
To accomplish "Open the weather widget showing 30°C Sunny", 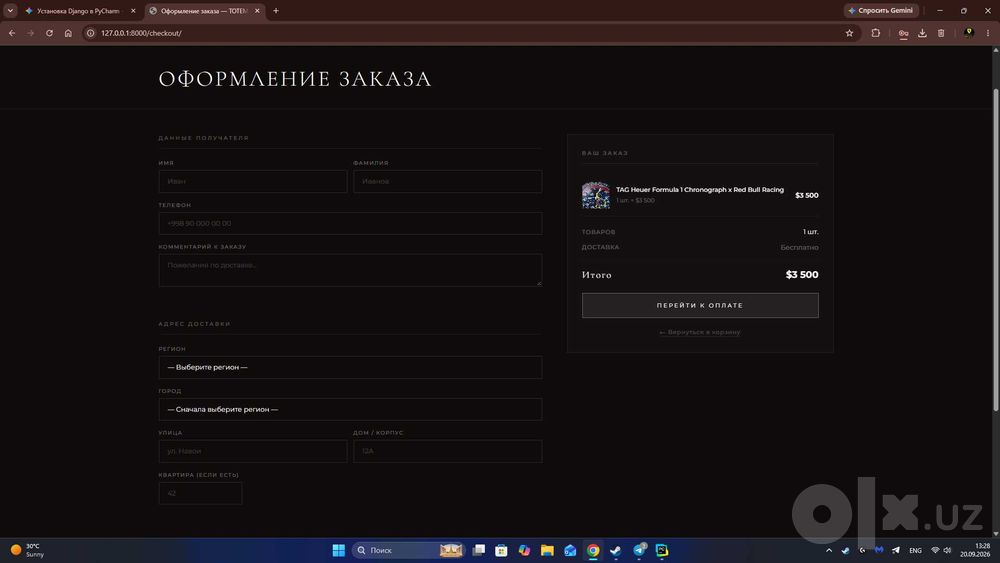I will pos(27,550).
